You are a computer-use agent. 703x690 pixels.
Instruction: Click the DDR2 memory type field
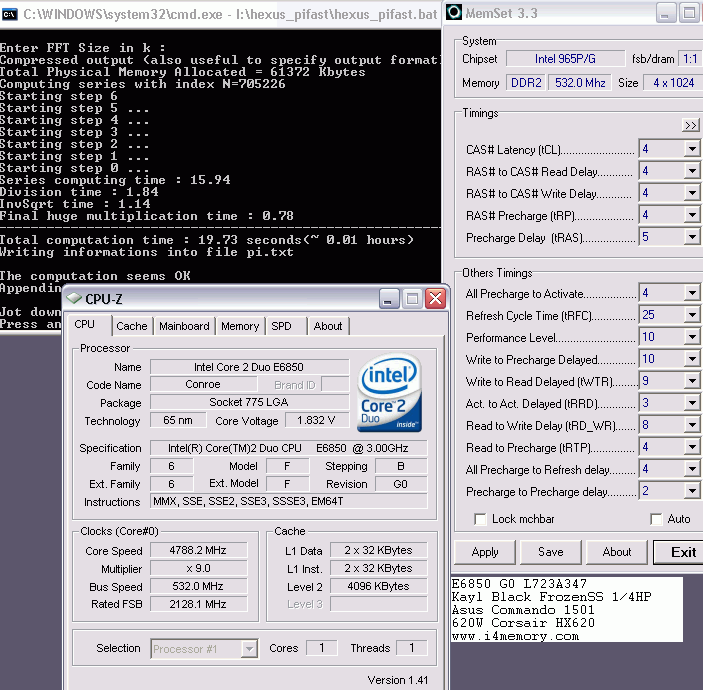click(x=526, y=83)
